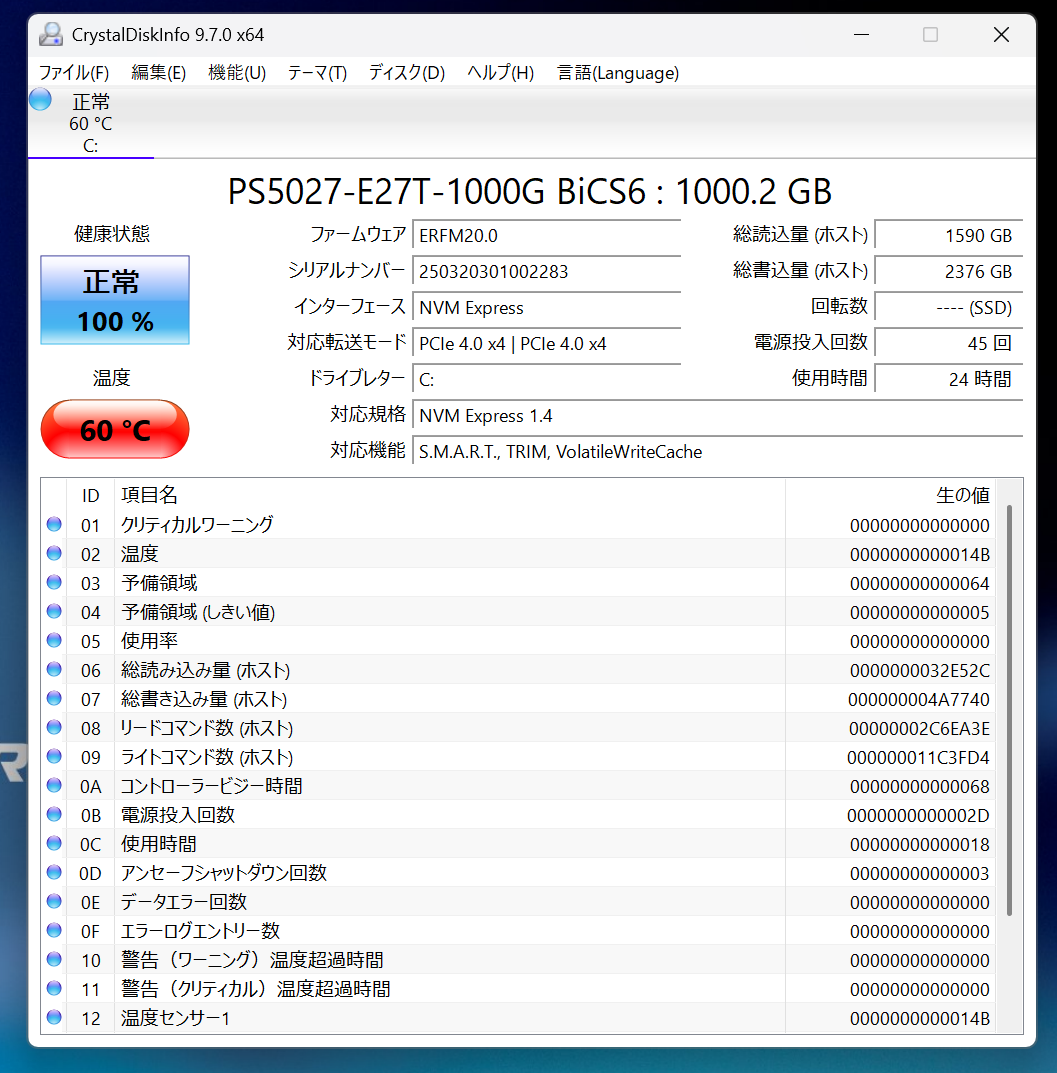Screen dimensions: 1057x1073
Task: Click the status icon for クリティカルワーニング row
Action: pyautogui.click(x=54, y=525)
